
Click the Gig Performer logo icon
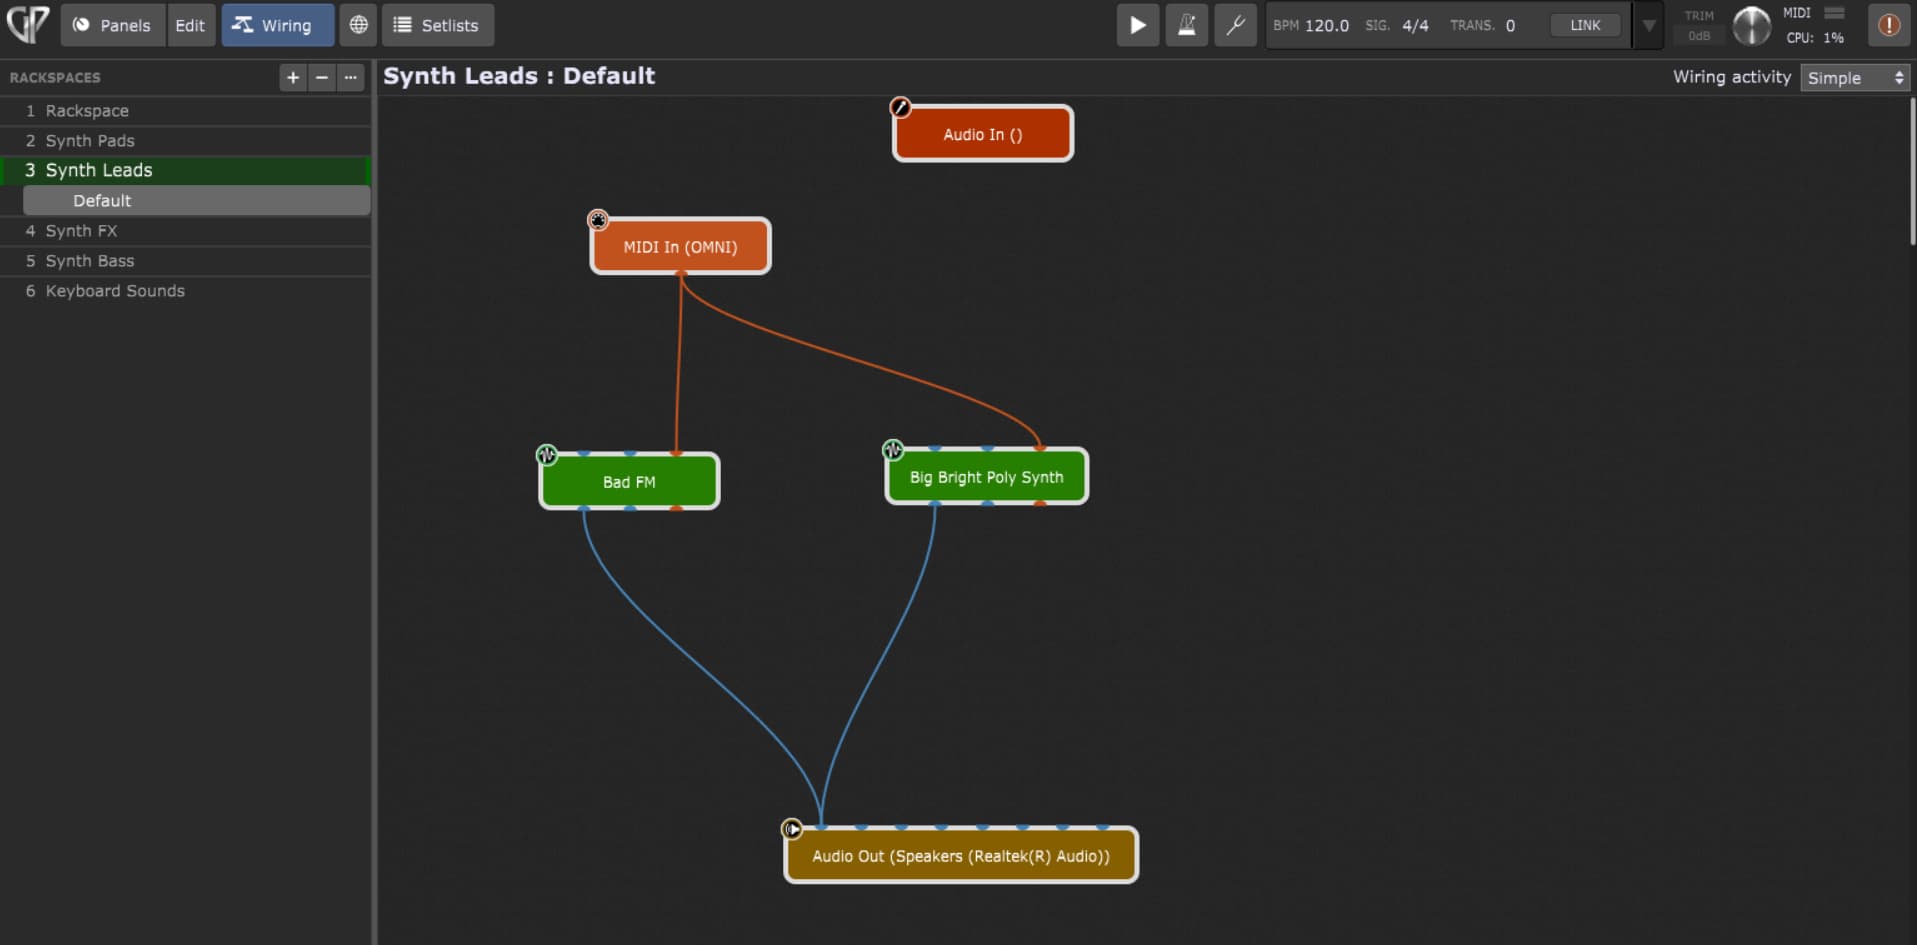pyautogui.click(x=28, y=24)
